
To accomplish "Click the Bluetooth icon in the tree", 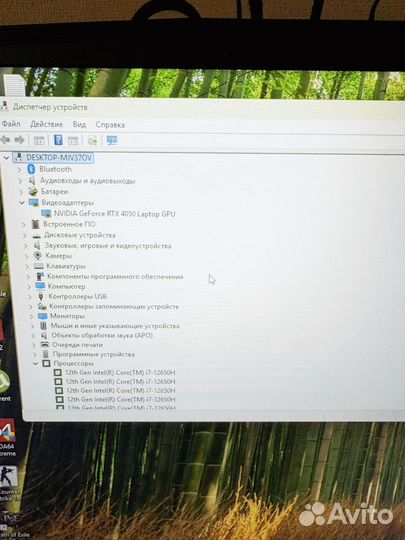I will [31, 169].
